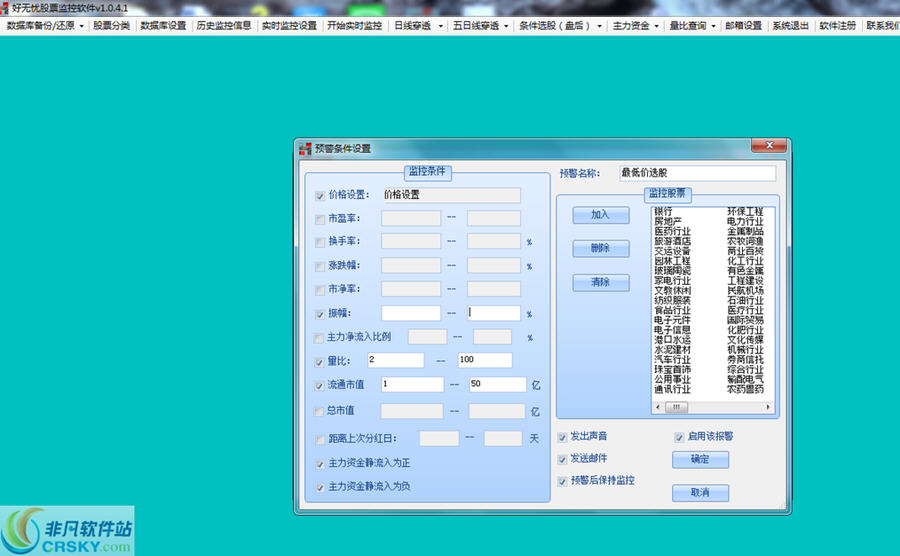The height and width of the screenshot is (556, 900).
Task: Uncheck 主力资金静流入为正
Action: [x=319, y=464]
